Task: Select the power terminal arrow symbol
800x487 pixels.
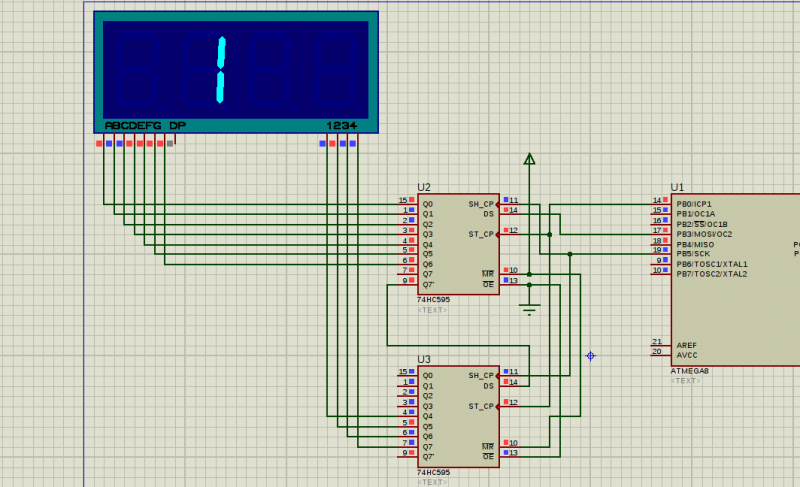Action: 529,159
